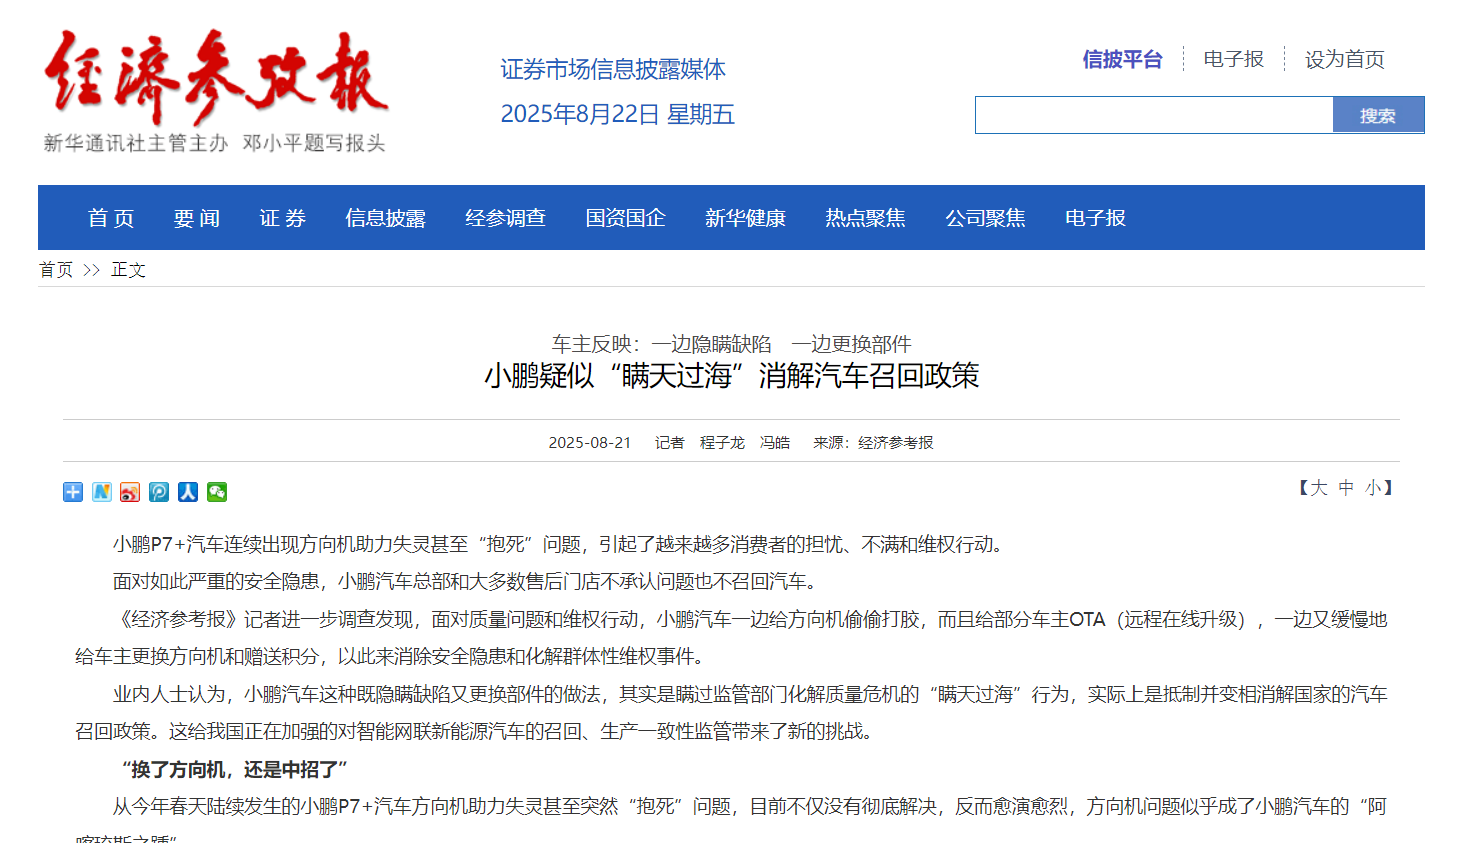The height and width of the screenshot is (843, 1464).
Task: Share article via the blue P icon
Action: tap(159, 492)
